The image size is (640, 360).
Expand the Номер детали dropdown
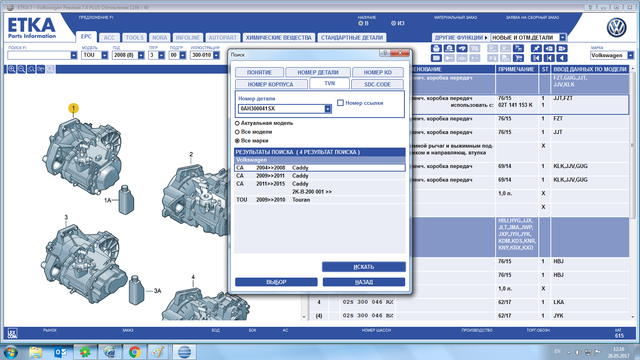[327, 109]
